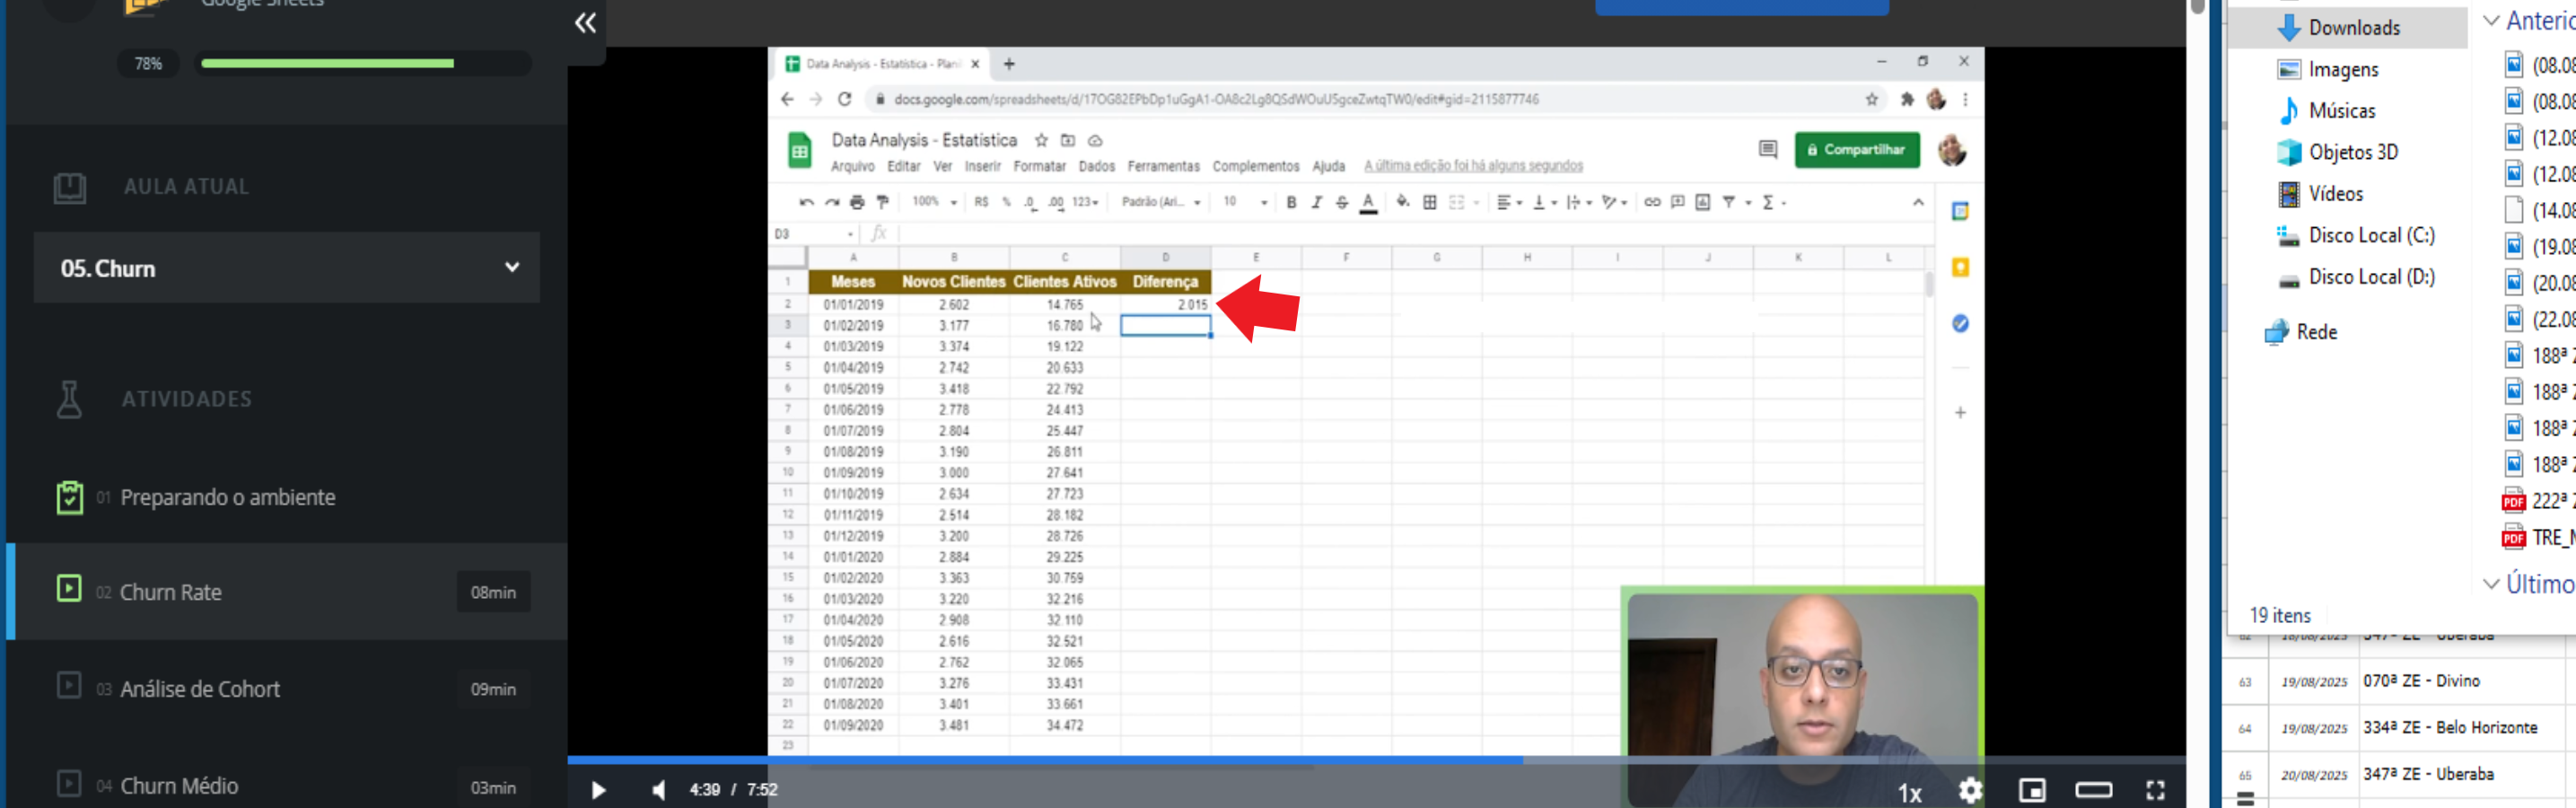Viewport: 2576px width, 808px height.
Task: Open font size 10 dropdown in Sheets
Action: [x=1244, y=203]
